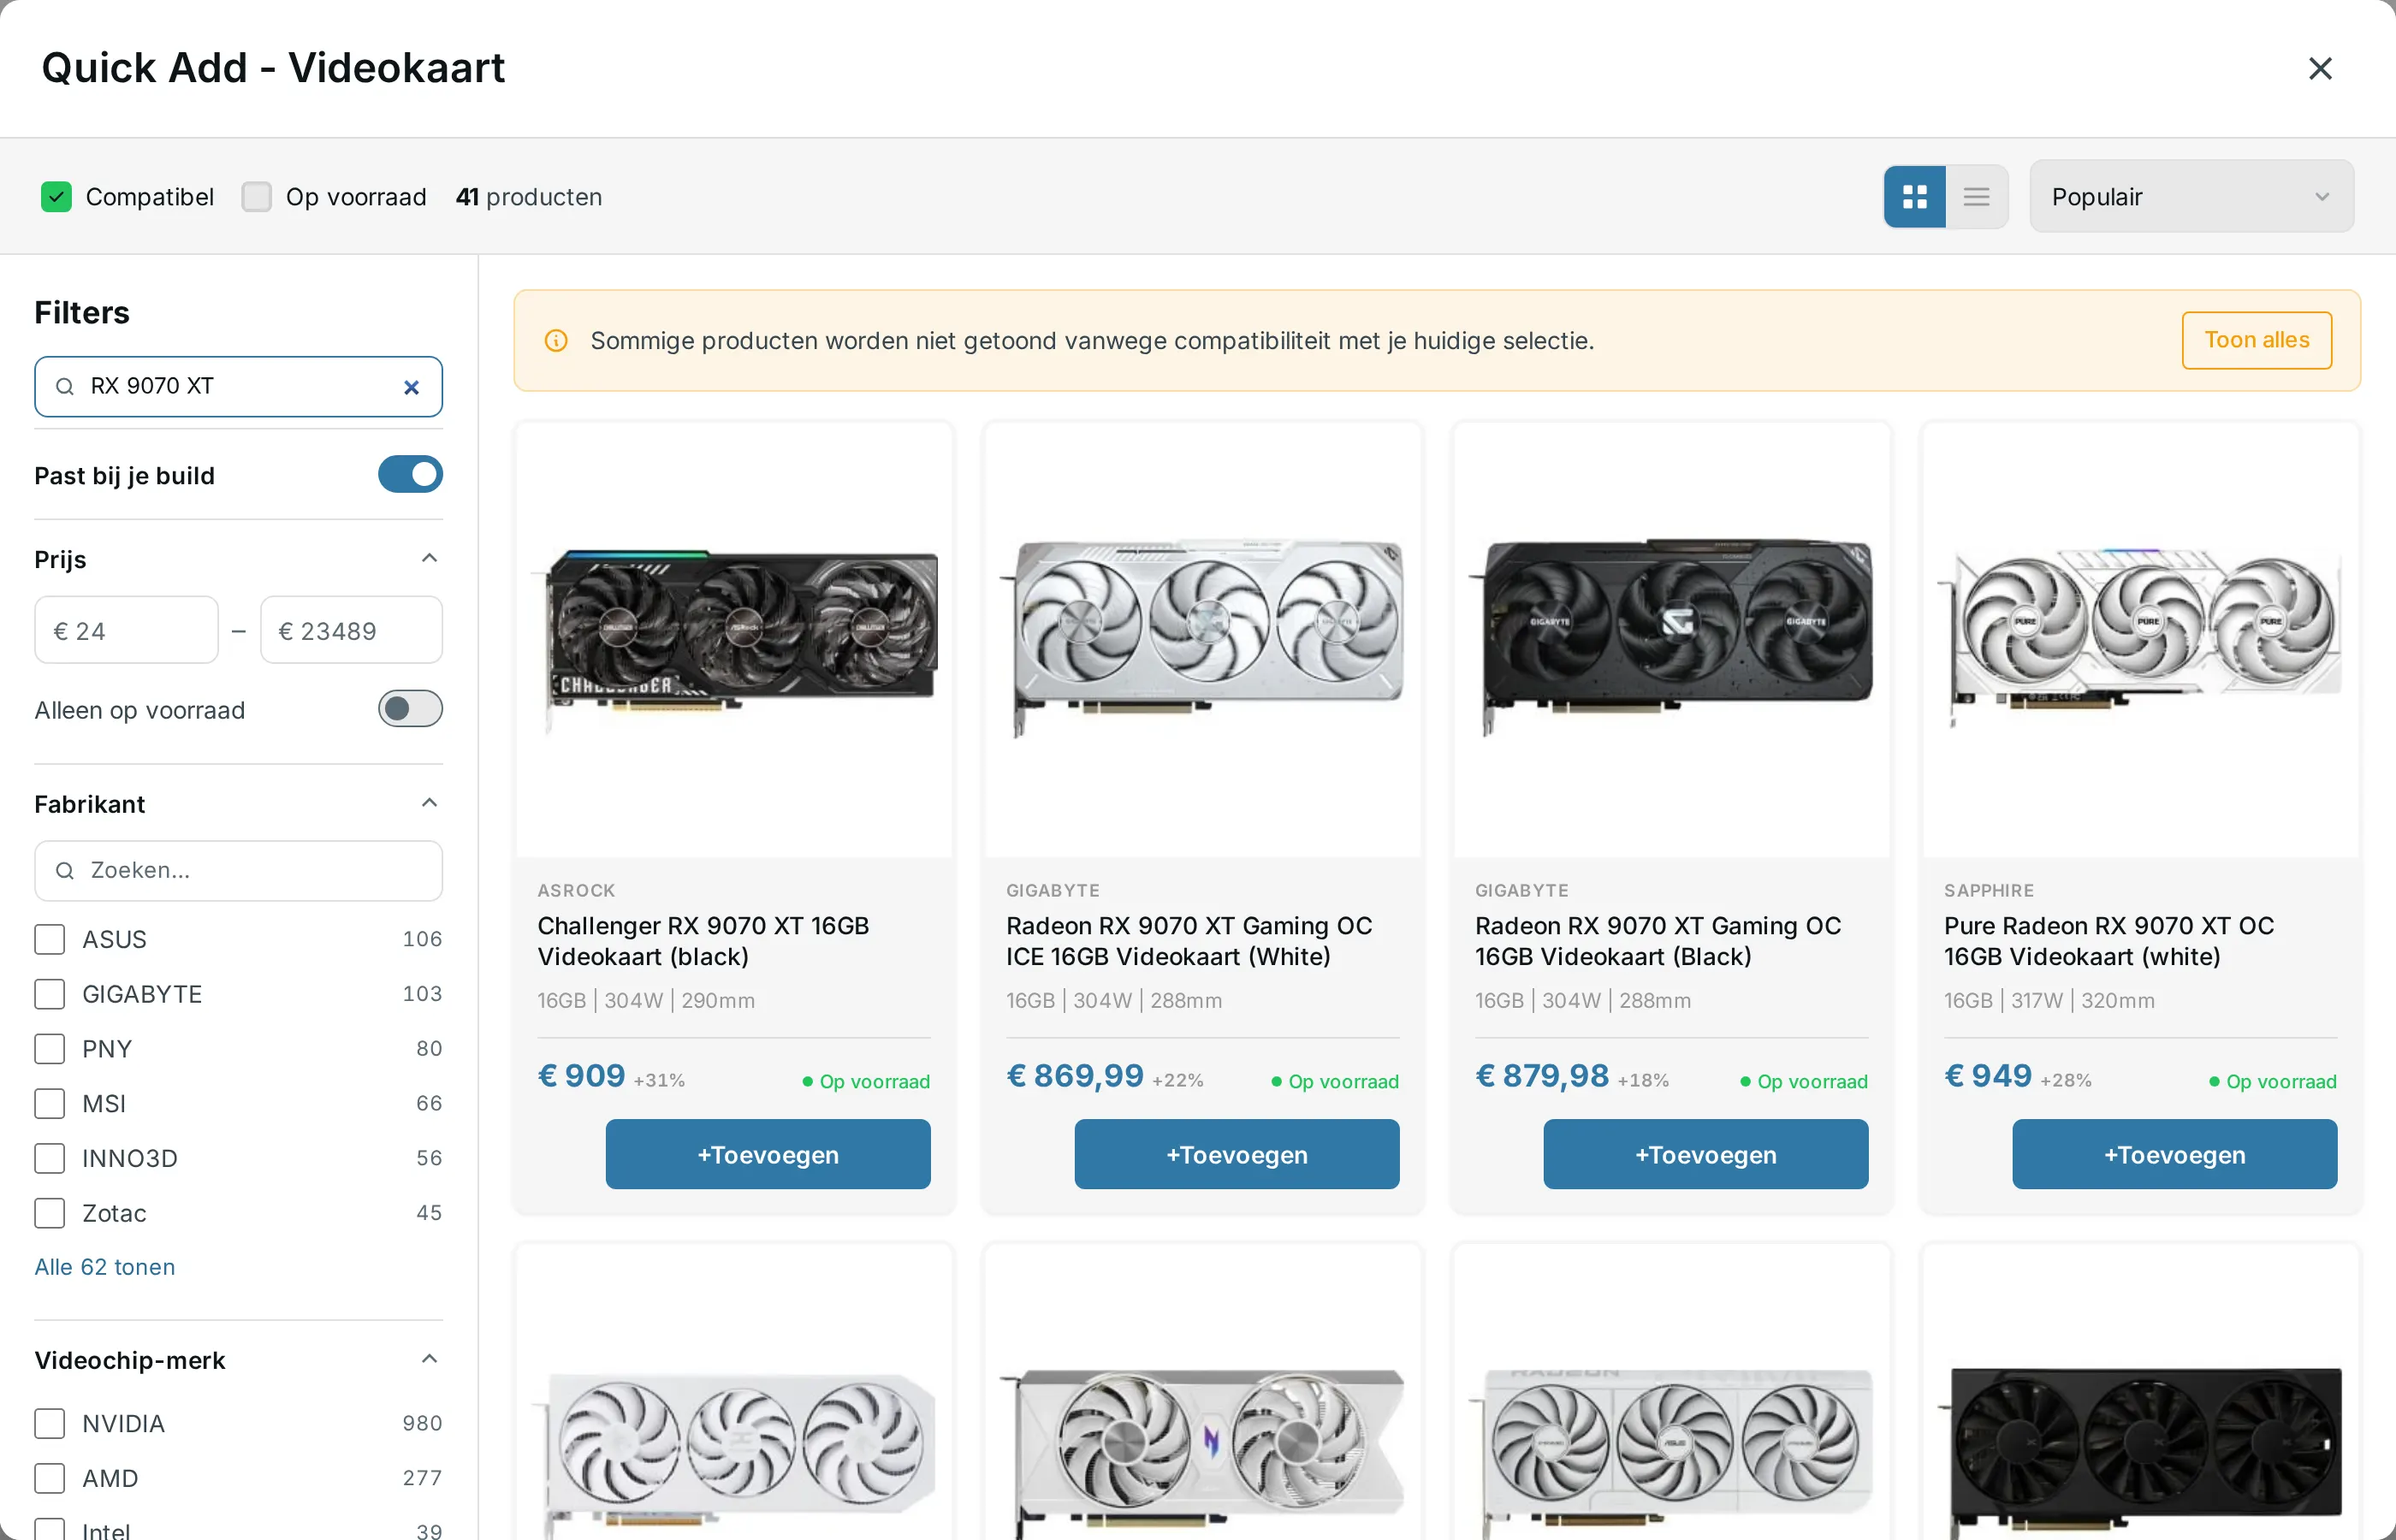Collapse the Videochip-merk section
This screenshot has height=1540, width=2396.
(x=429, y=1359)
